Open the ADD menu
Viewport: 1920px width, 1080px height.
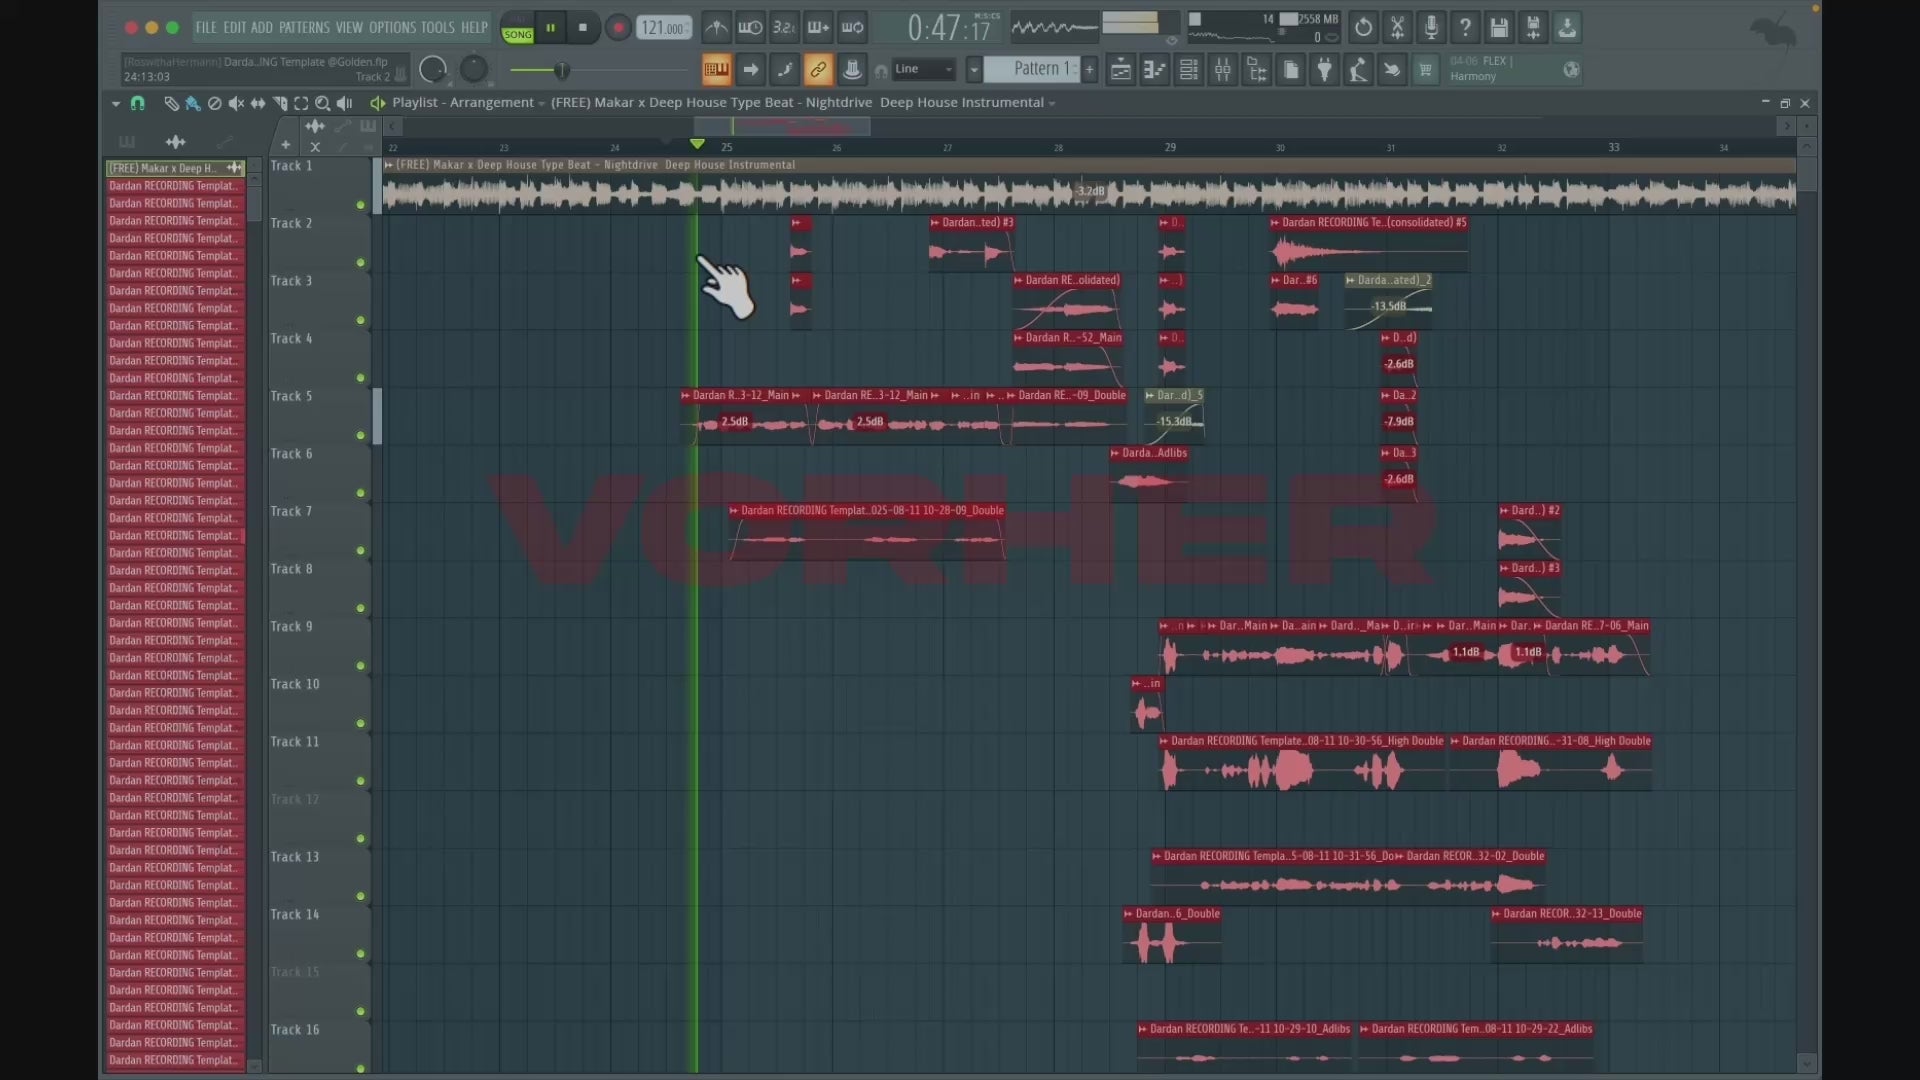point(262,28)
